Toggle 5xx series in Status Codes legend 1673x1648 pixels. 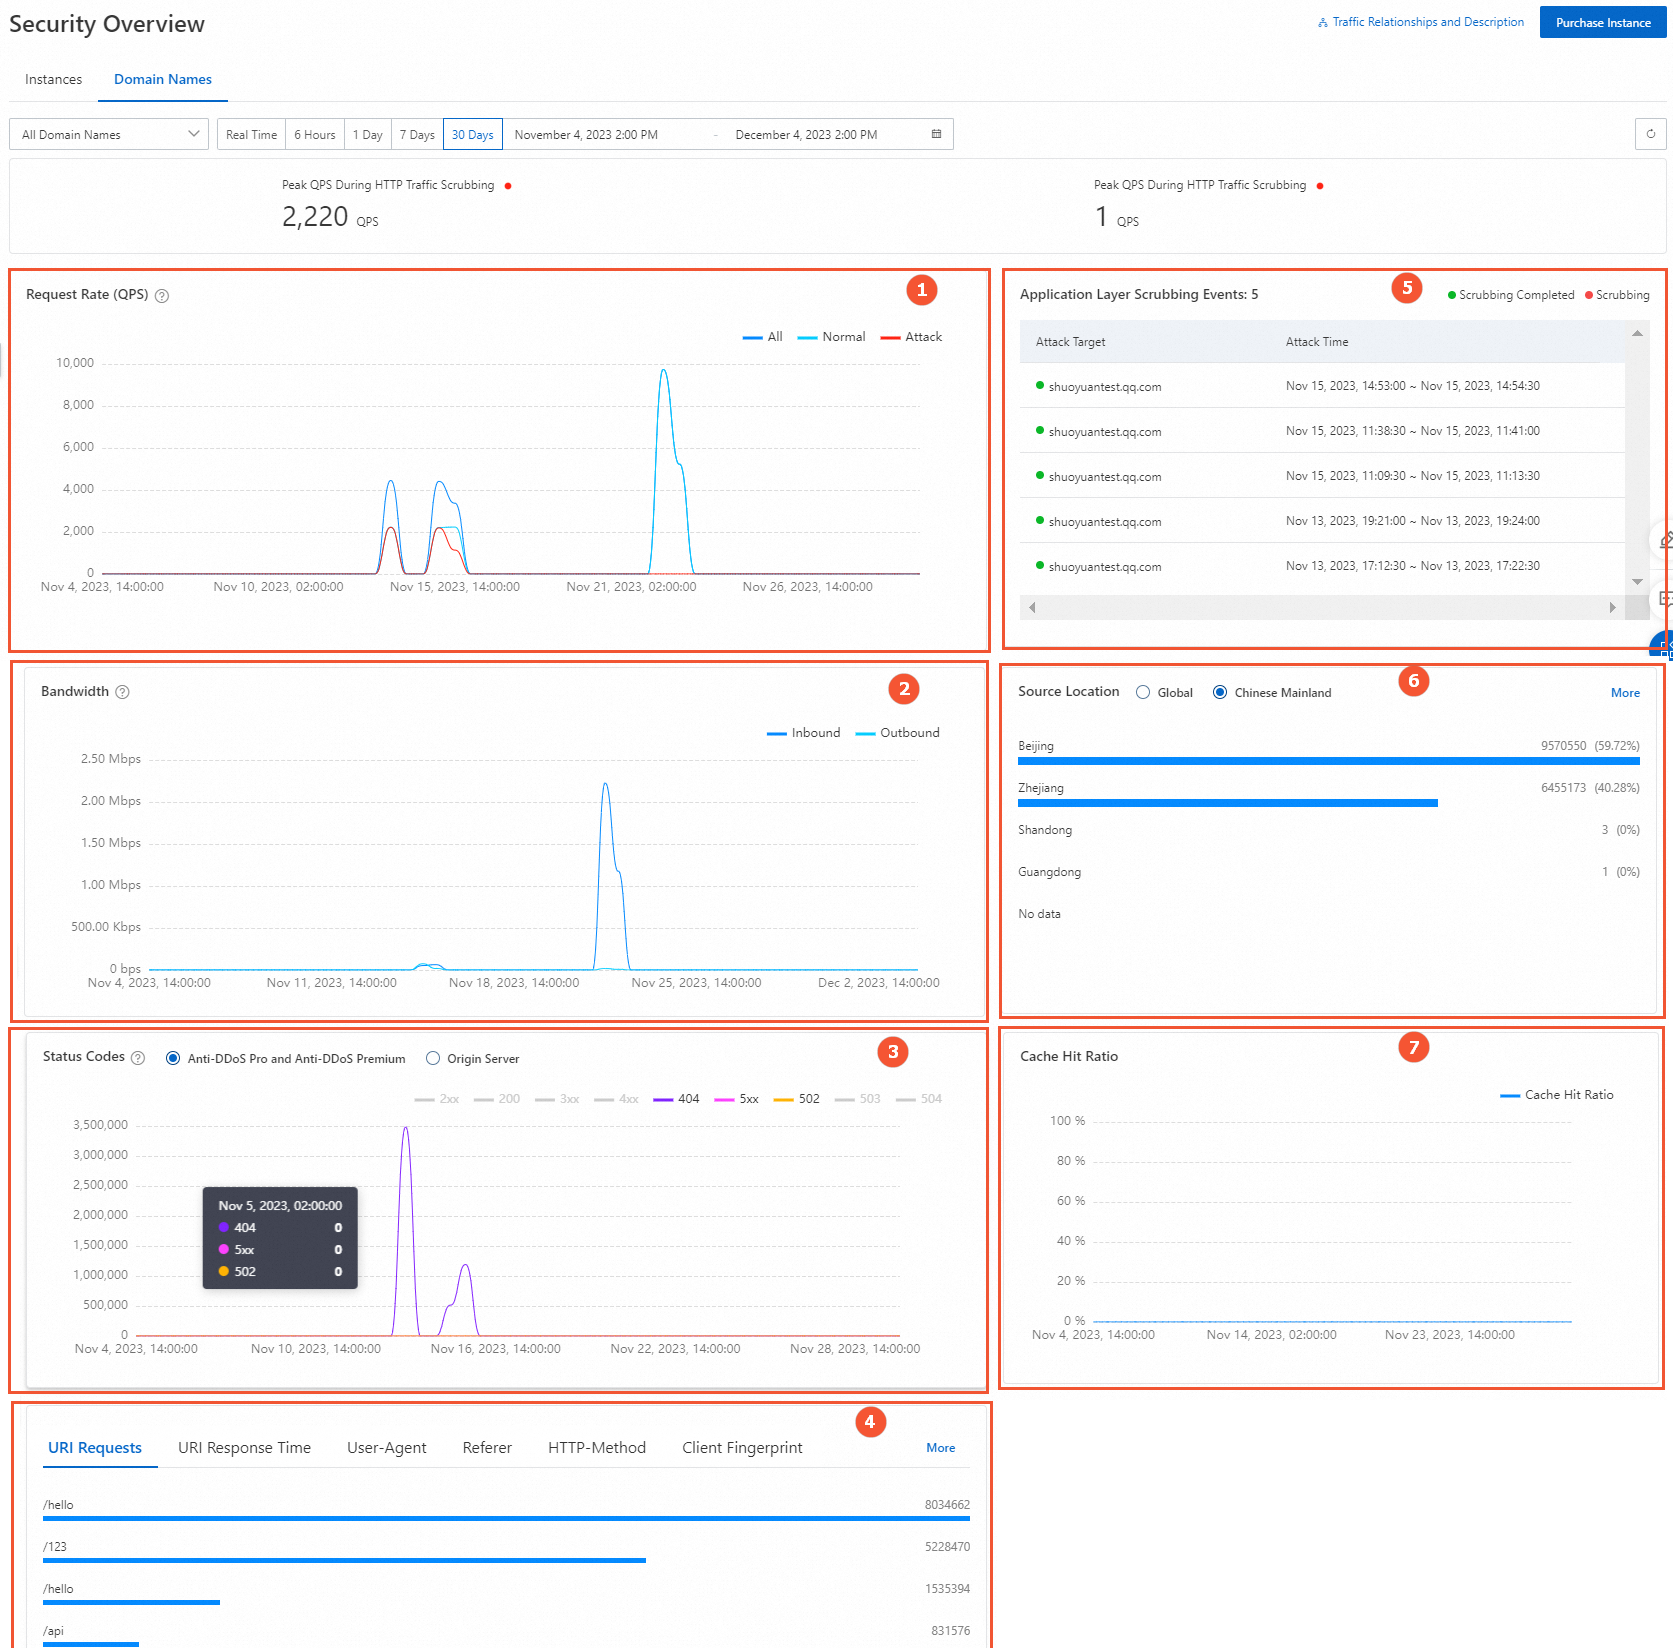(x=736, y=1099)
